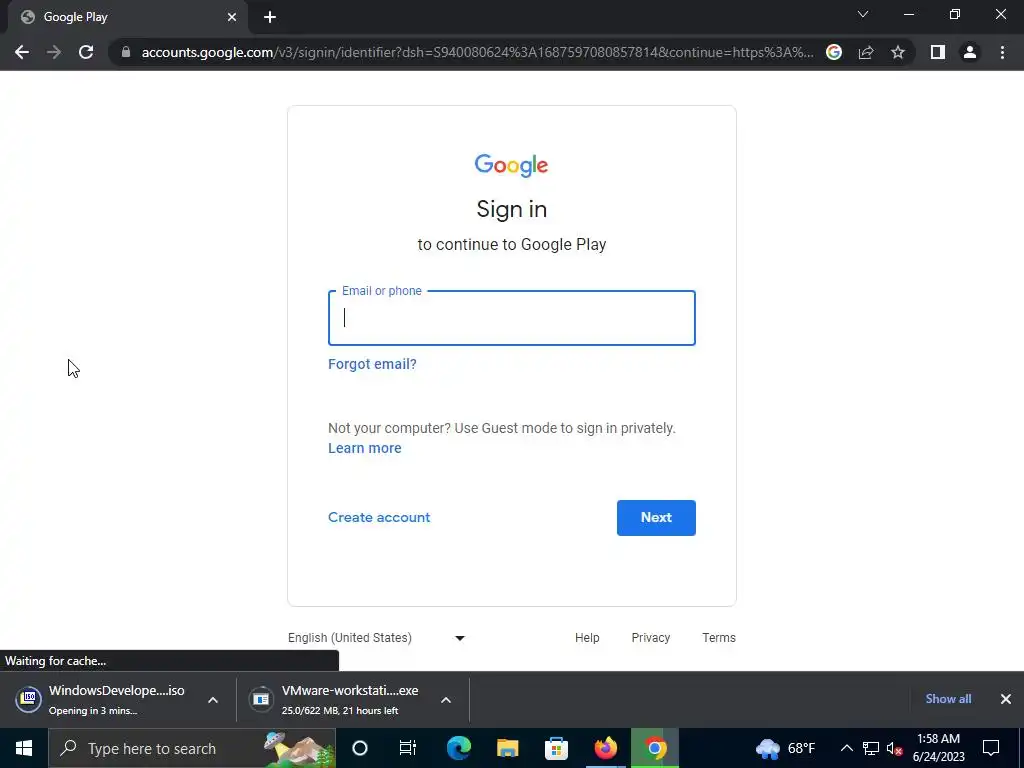Click the network icon in the tray

[871, 748]
